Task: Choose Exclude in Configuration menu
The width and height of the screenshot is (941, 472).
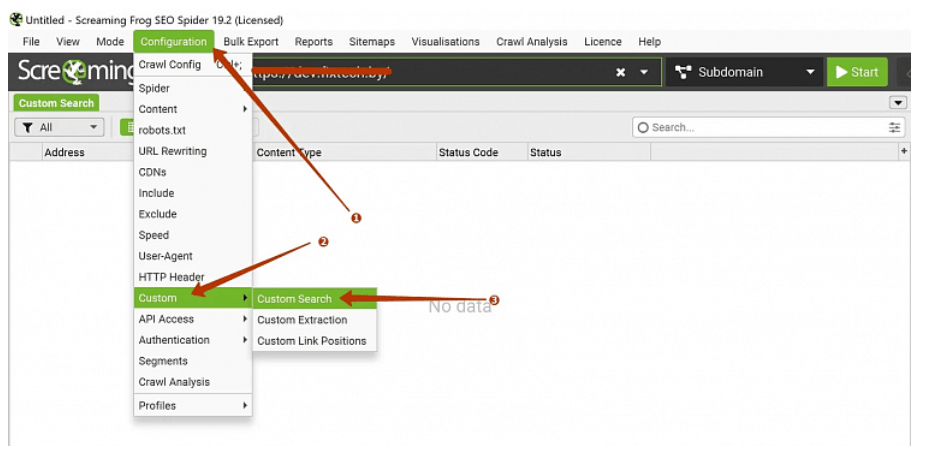Action: coord(192,214)
